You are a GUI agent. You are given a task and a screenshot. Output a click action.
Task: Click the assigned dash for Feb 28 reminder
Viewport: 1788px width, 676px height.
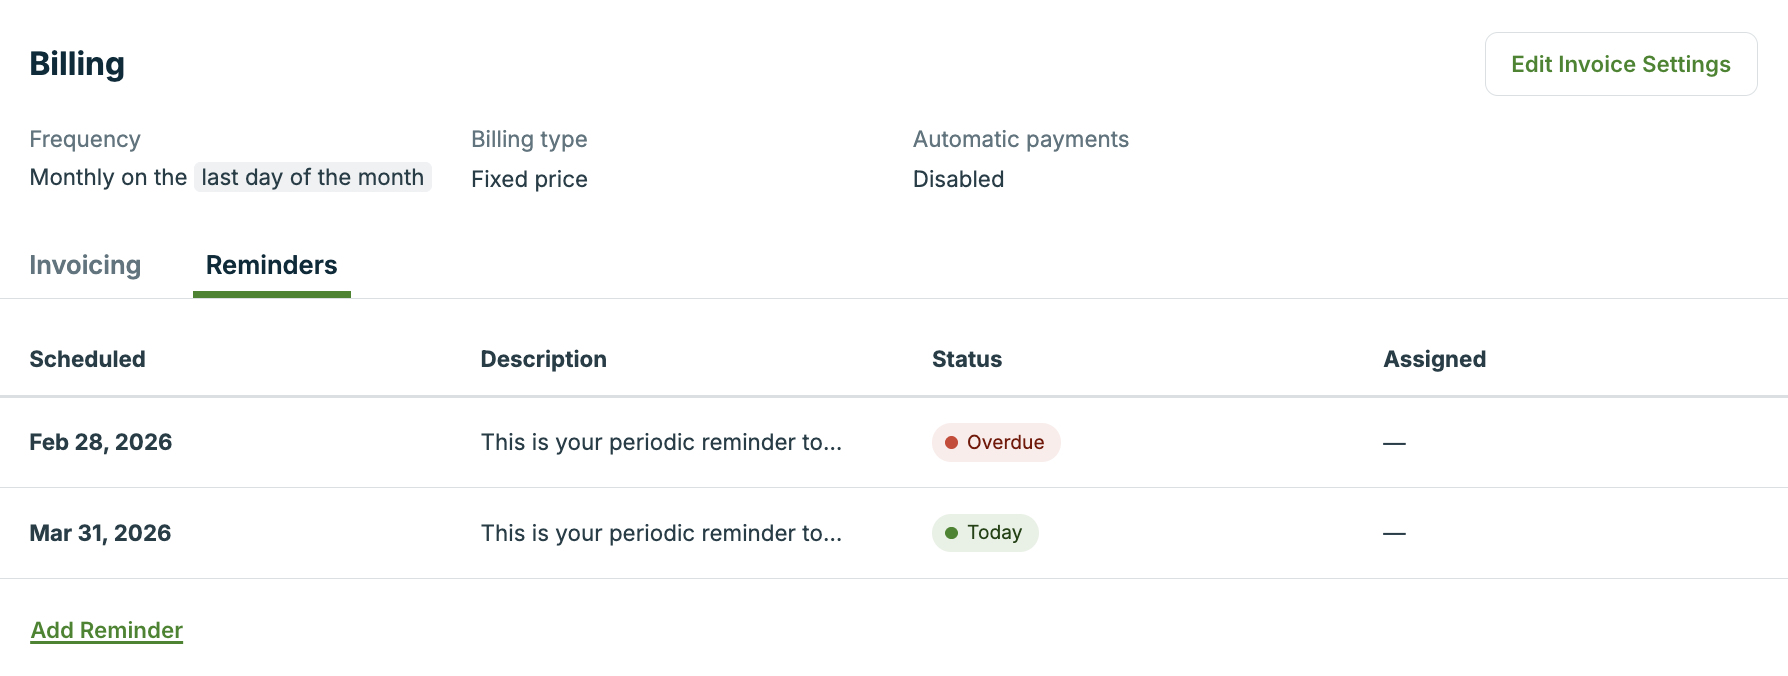click(x=1394, y=443)
